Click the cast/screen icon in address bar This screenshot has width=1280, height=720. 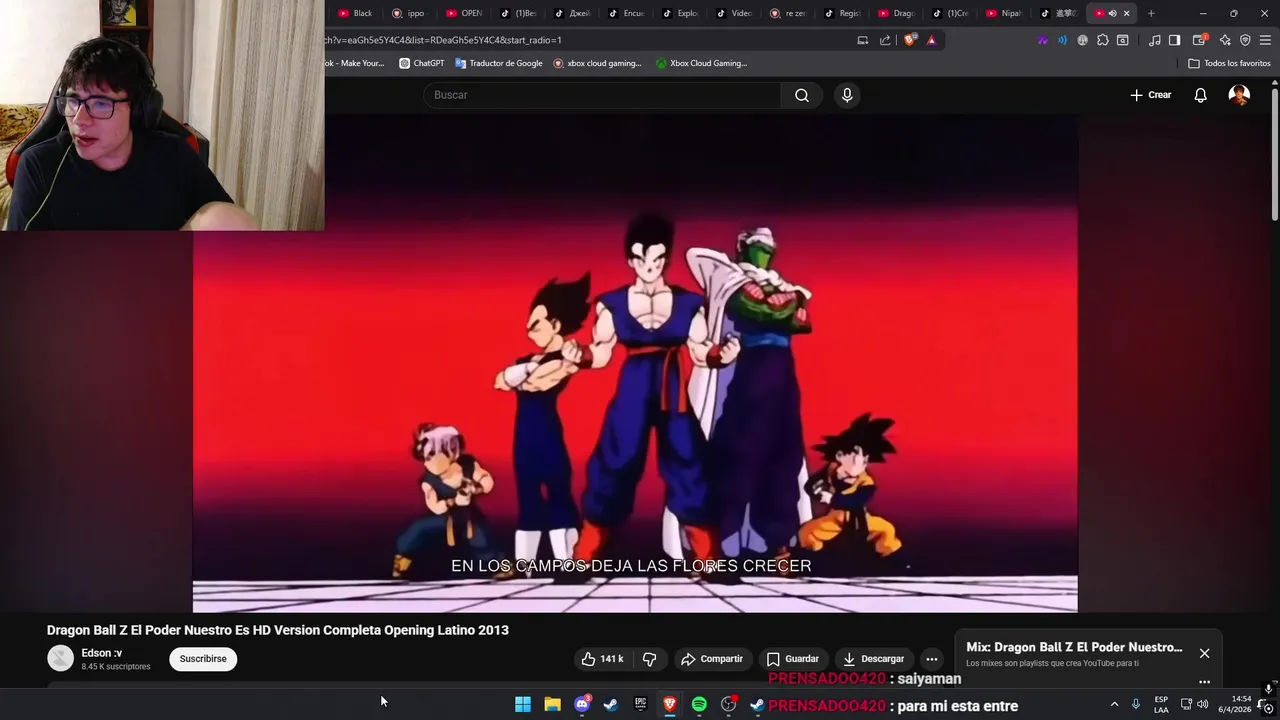(x=863, y=40)
